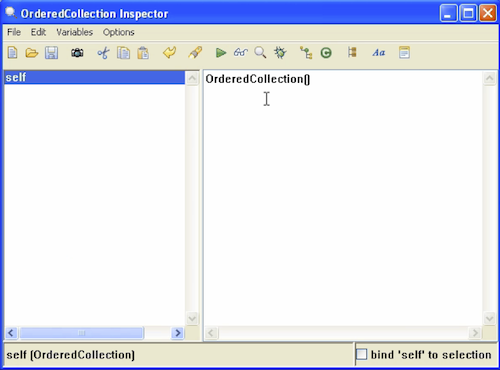Open the Options menu

coord(119,32)
